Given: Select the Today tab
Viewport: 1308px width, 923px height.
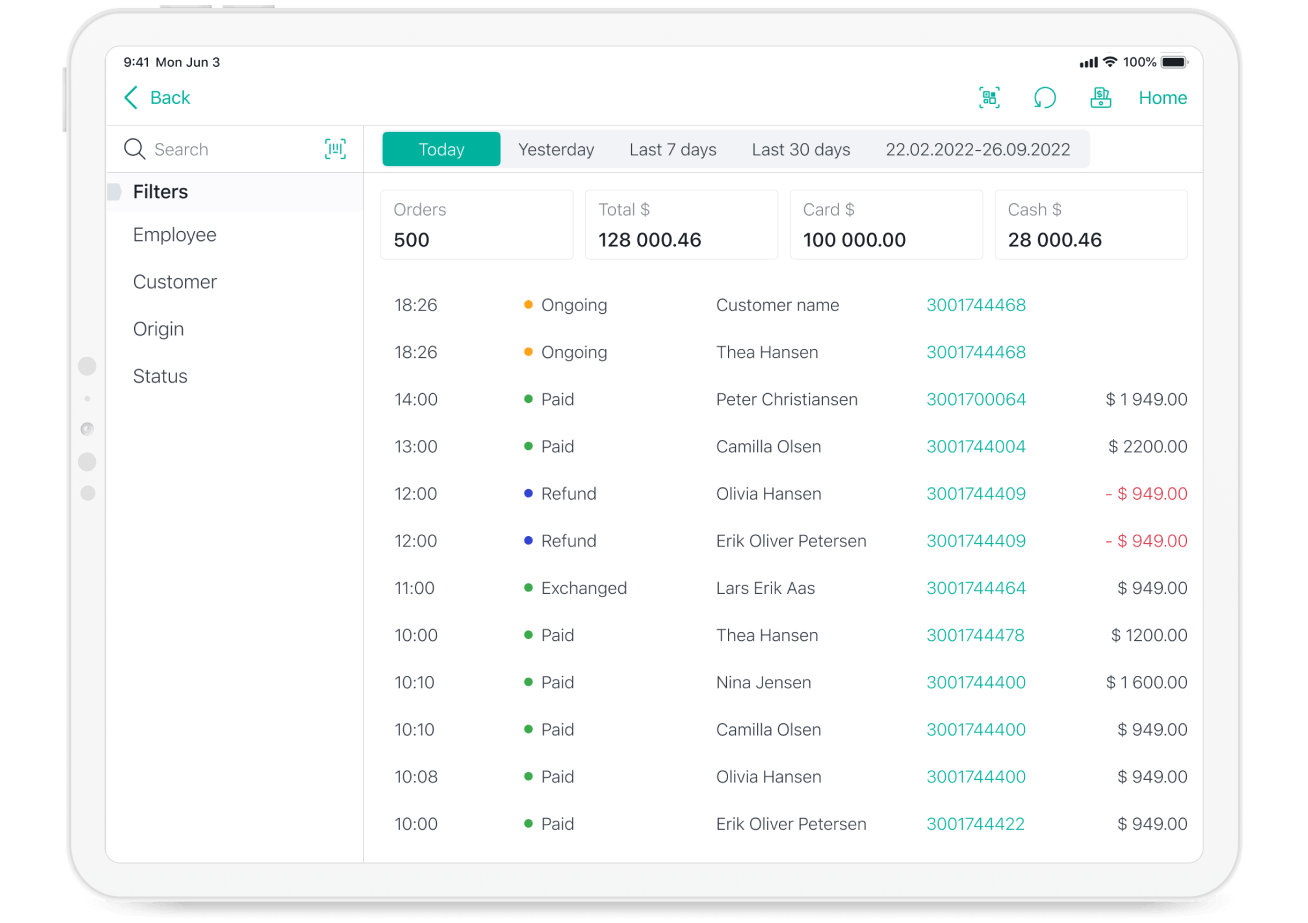Looking at the screenshot, I should click(441, 149).
